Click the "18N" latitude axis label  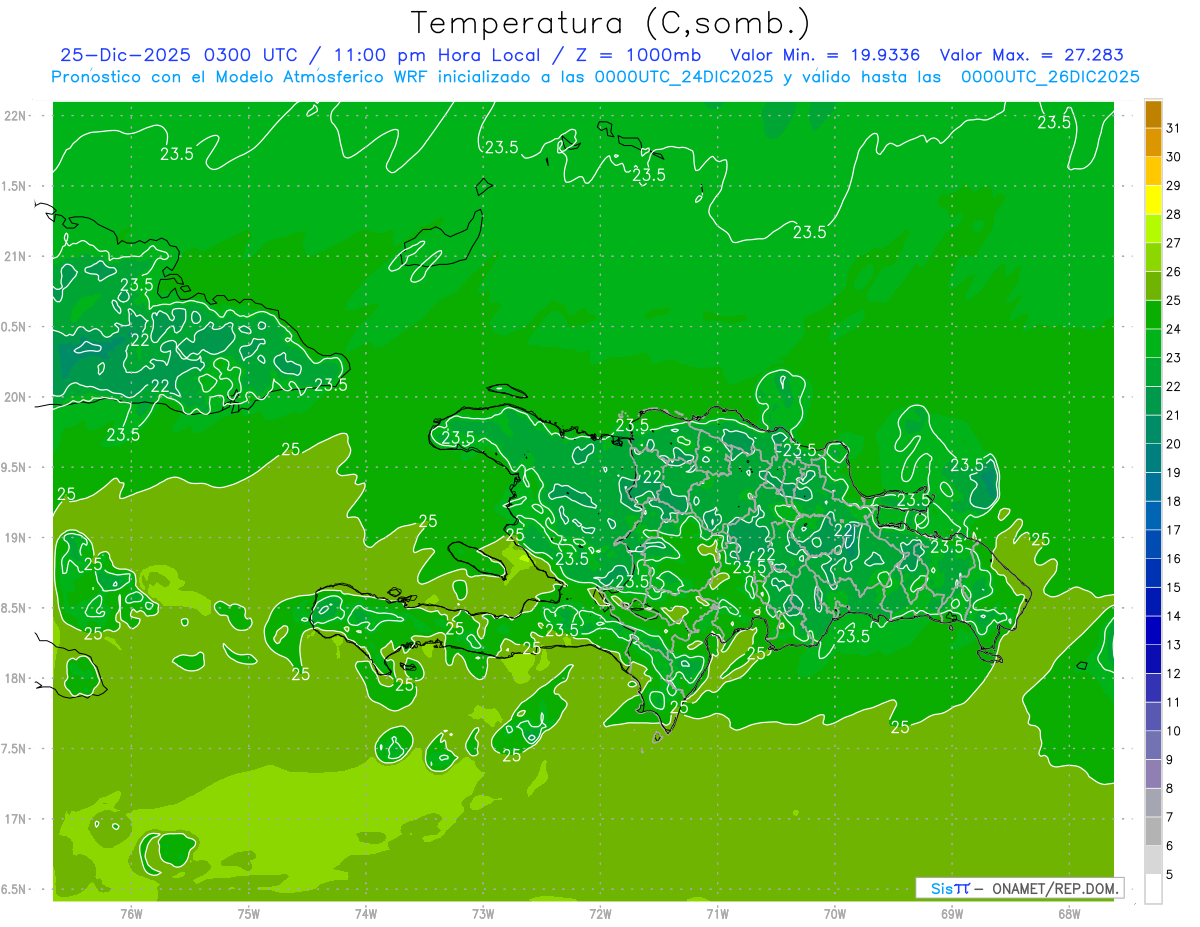[16, 678]
